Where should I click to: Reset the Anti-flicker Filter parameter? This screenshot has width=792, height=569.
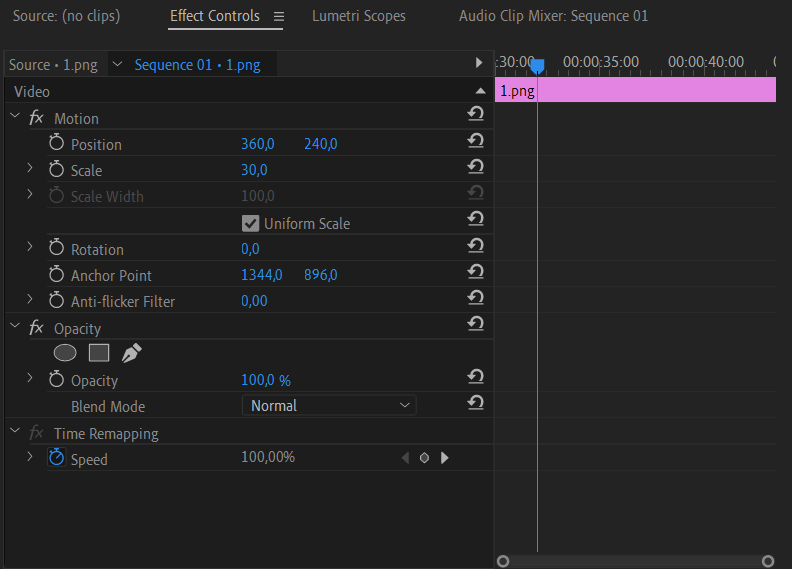(x=476, y=297)
